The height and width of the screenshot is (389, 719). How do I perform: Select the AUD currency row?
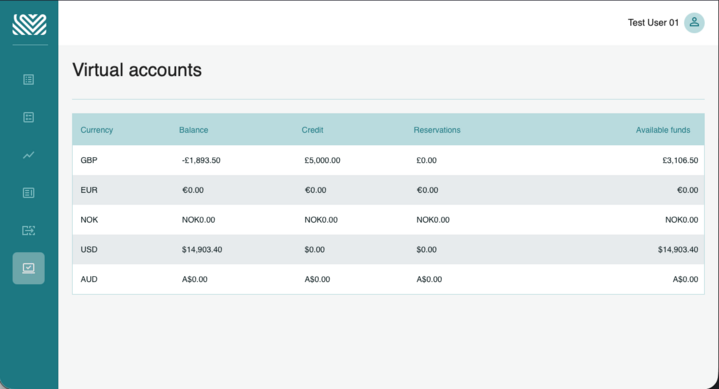388,279
